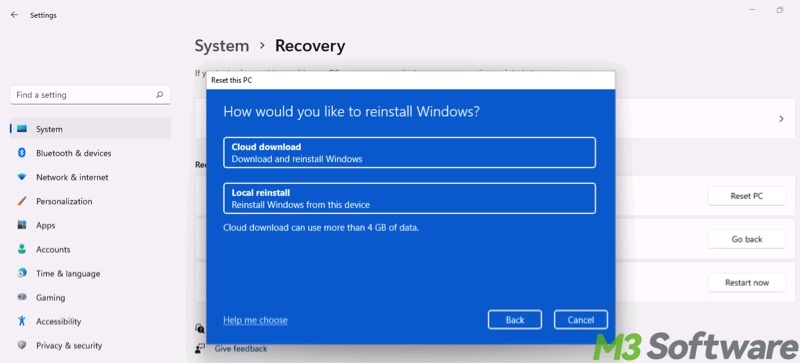Click the System monitor icon in sidebar
This screenshot has width=800, height=363.
click(x=21, y=129)
